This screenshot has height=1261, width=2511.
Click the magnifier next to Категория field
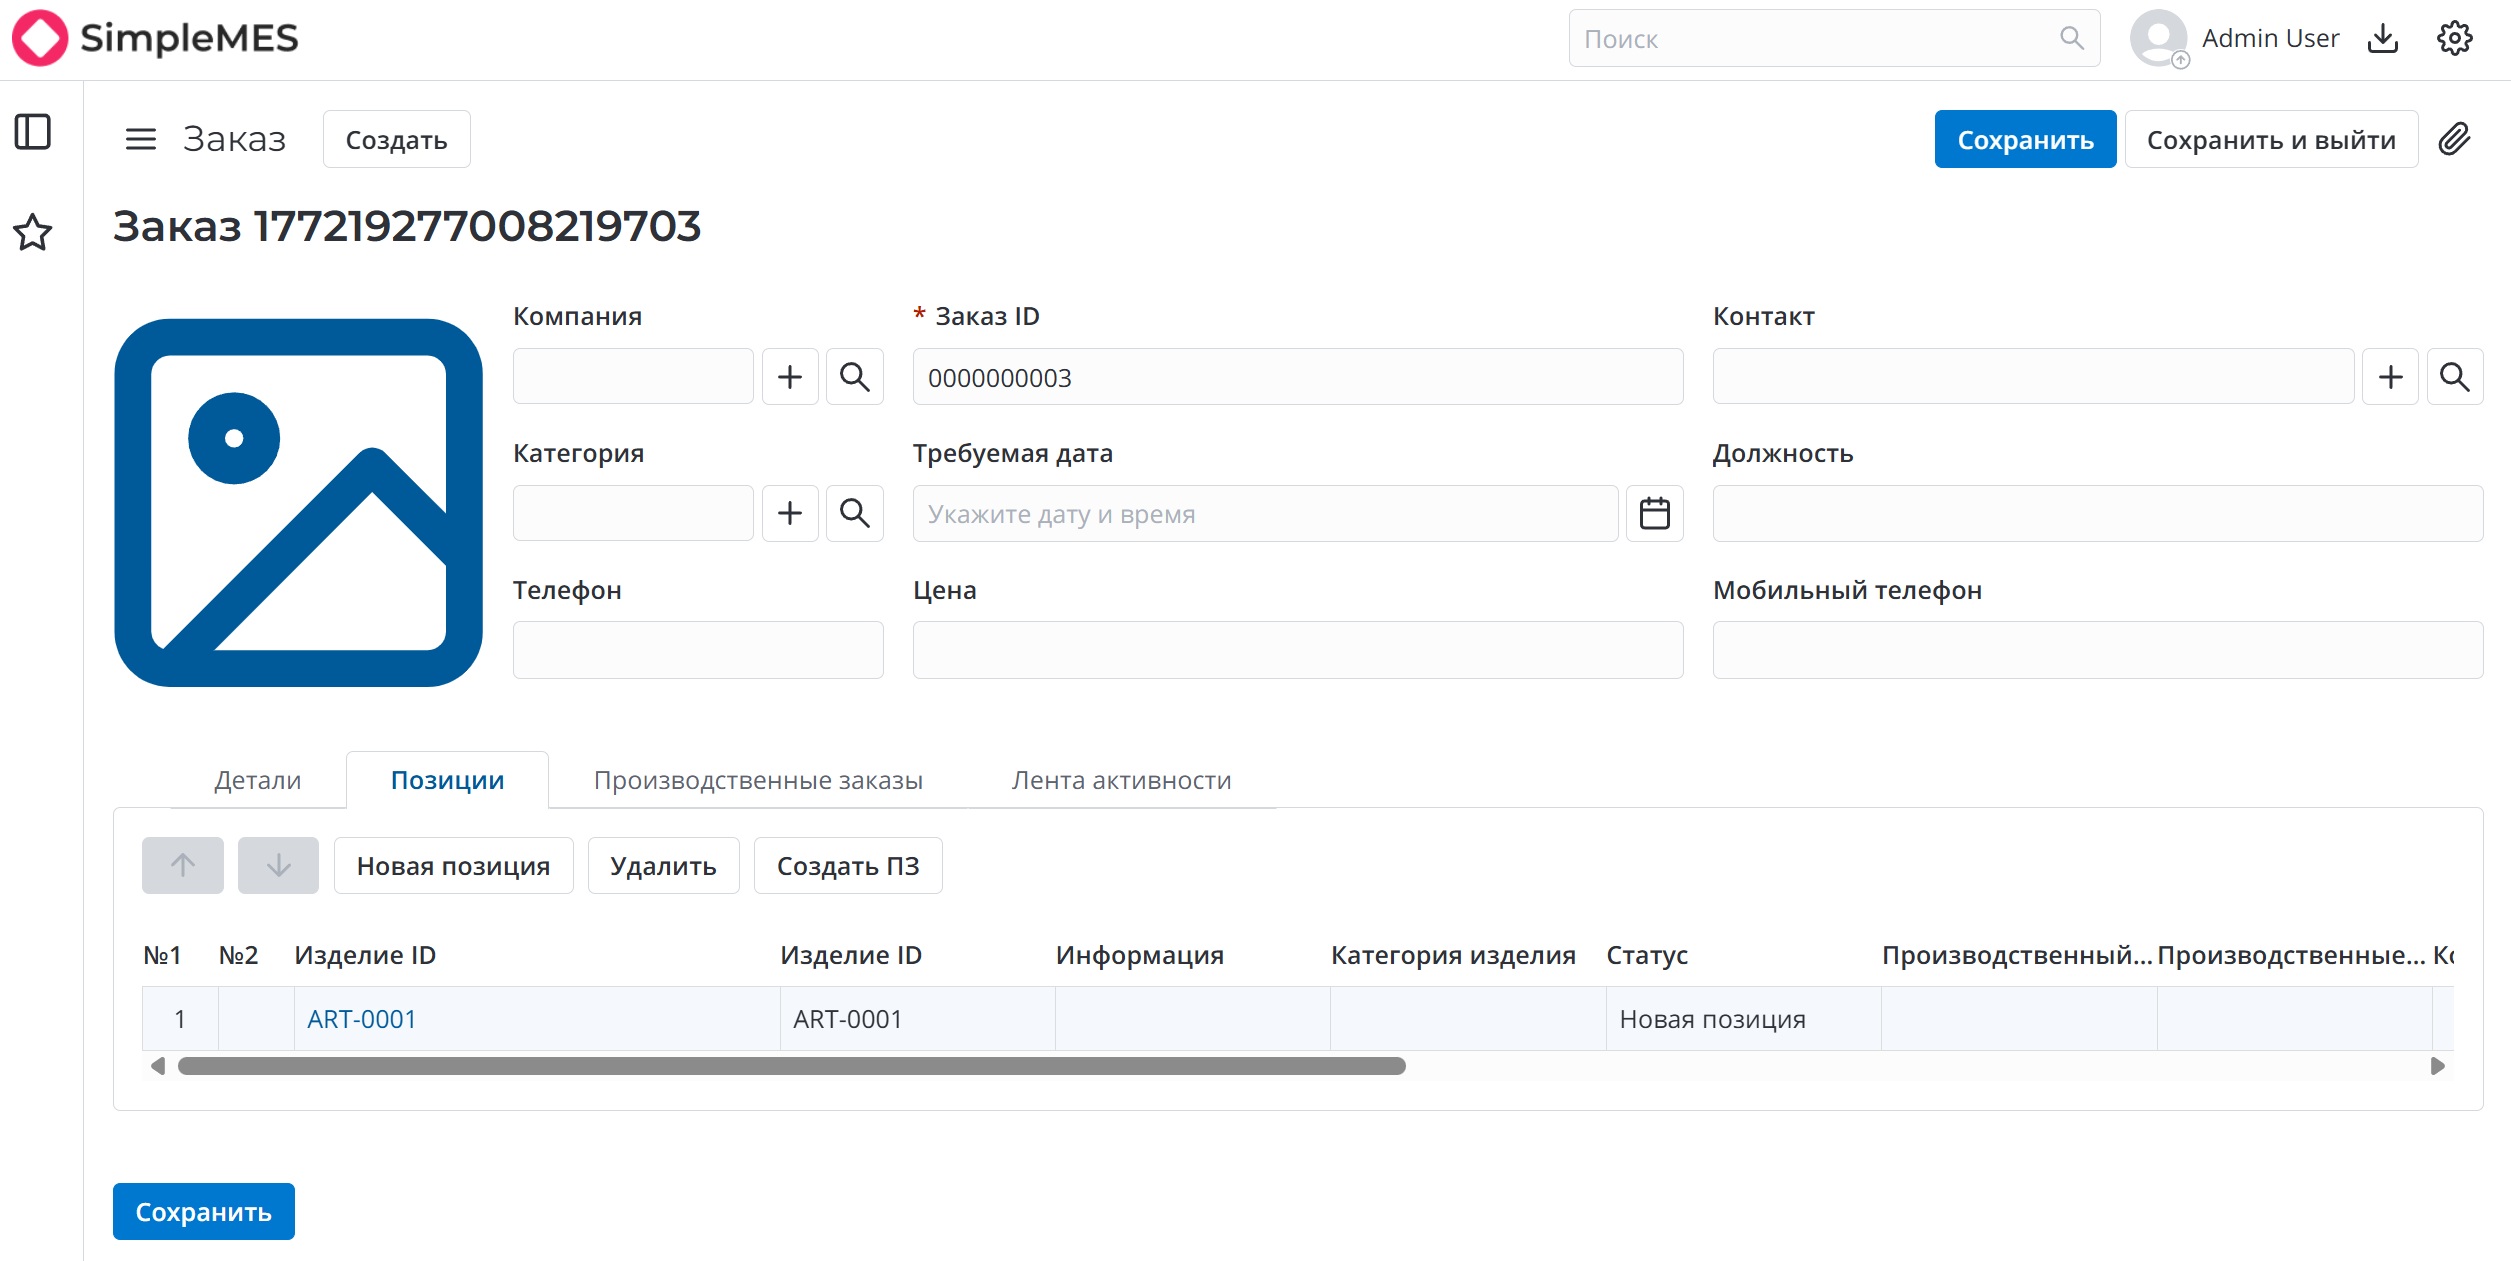[x=855, y=513]
